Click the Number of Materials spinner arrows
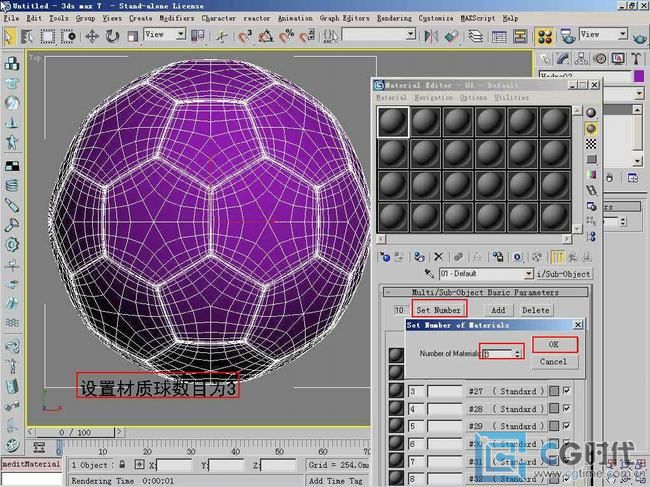Image resolution: width=650 pixels, height=487 pixels. (517, 354)
